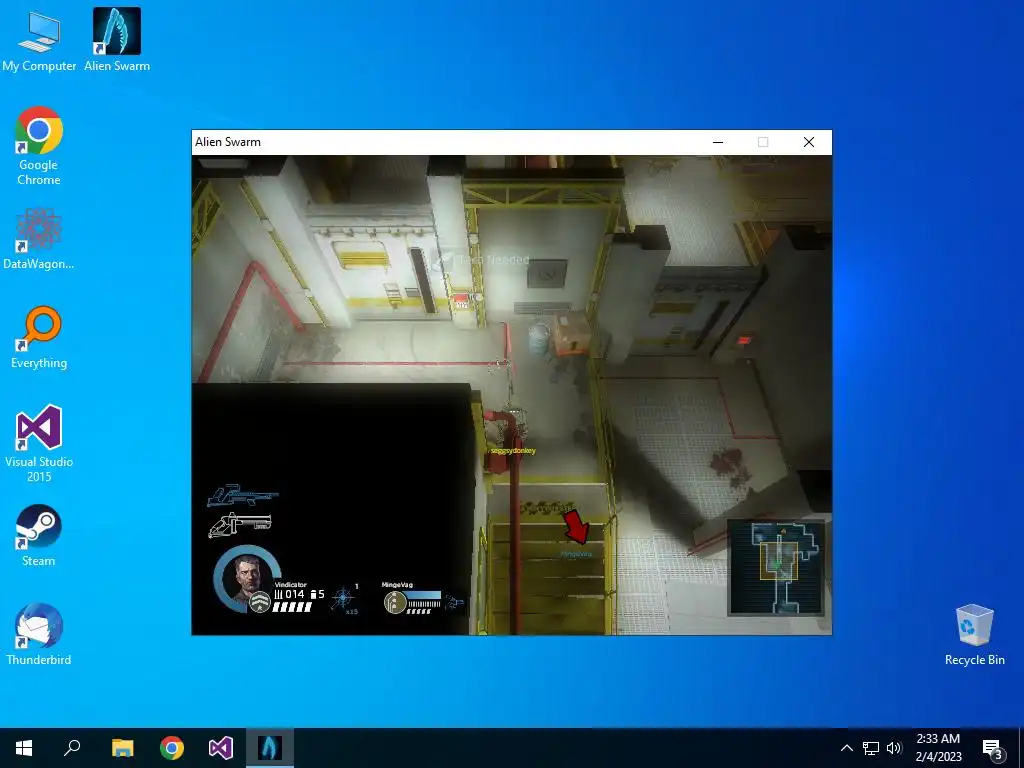Viewport: 1024px width, 768px height.
Task: Click the Vindicator weapon name label
Action: click(x=290, y=584)
